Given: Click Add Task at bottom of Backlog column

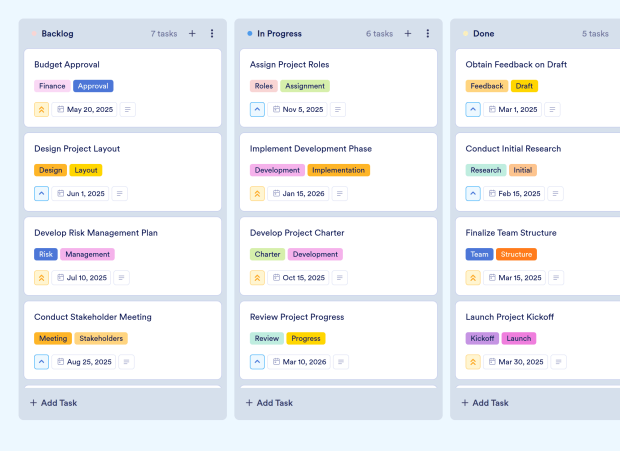Looking at the screenshot, I should (54, 403).
